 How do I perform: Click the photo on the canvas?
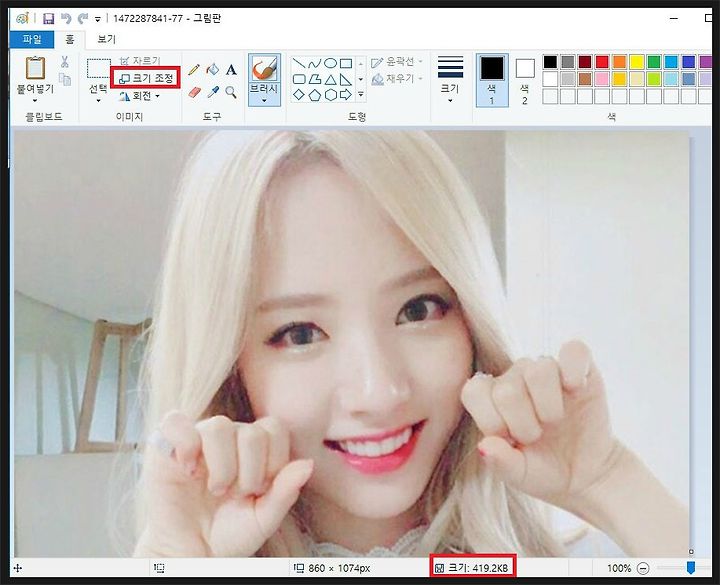point(351,343)
